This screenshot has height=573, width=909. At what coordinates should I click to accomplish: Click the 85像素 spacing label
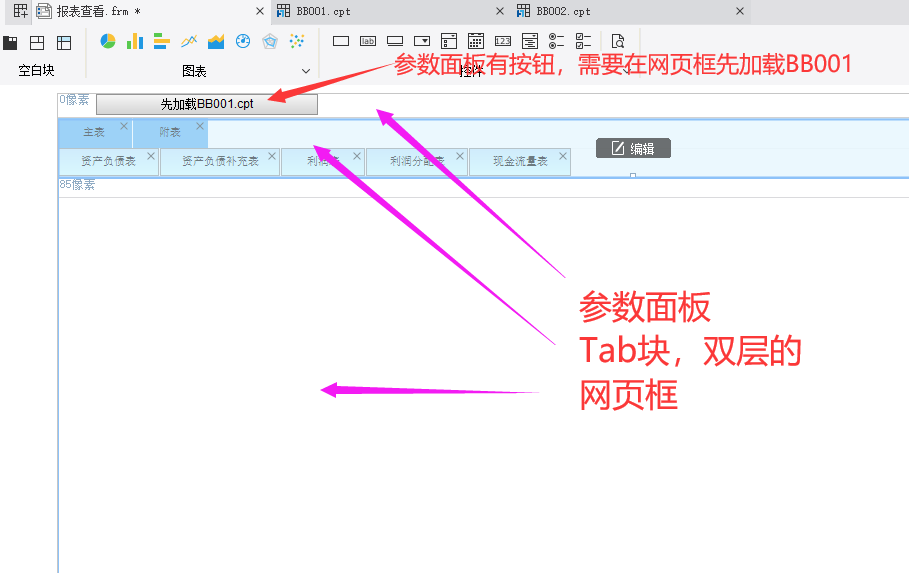point(77,185)
